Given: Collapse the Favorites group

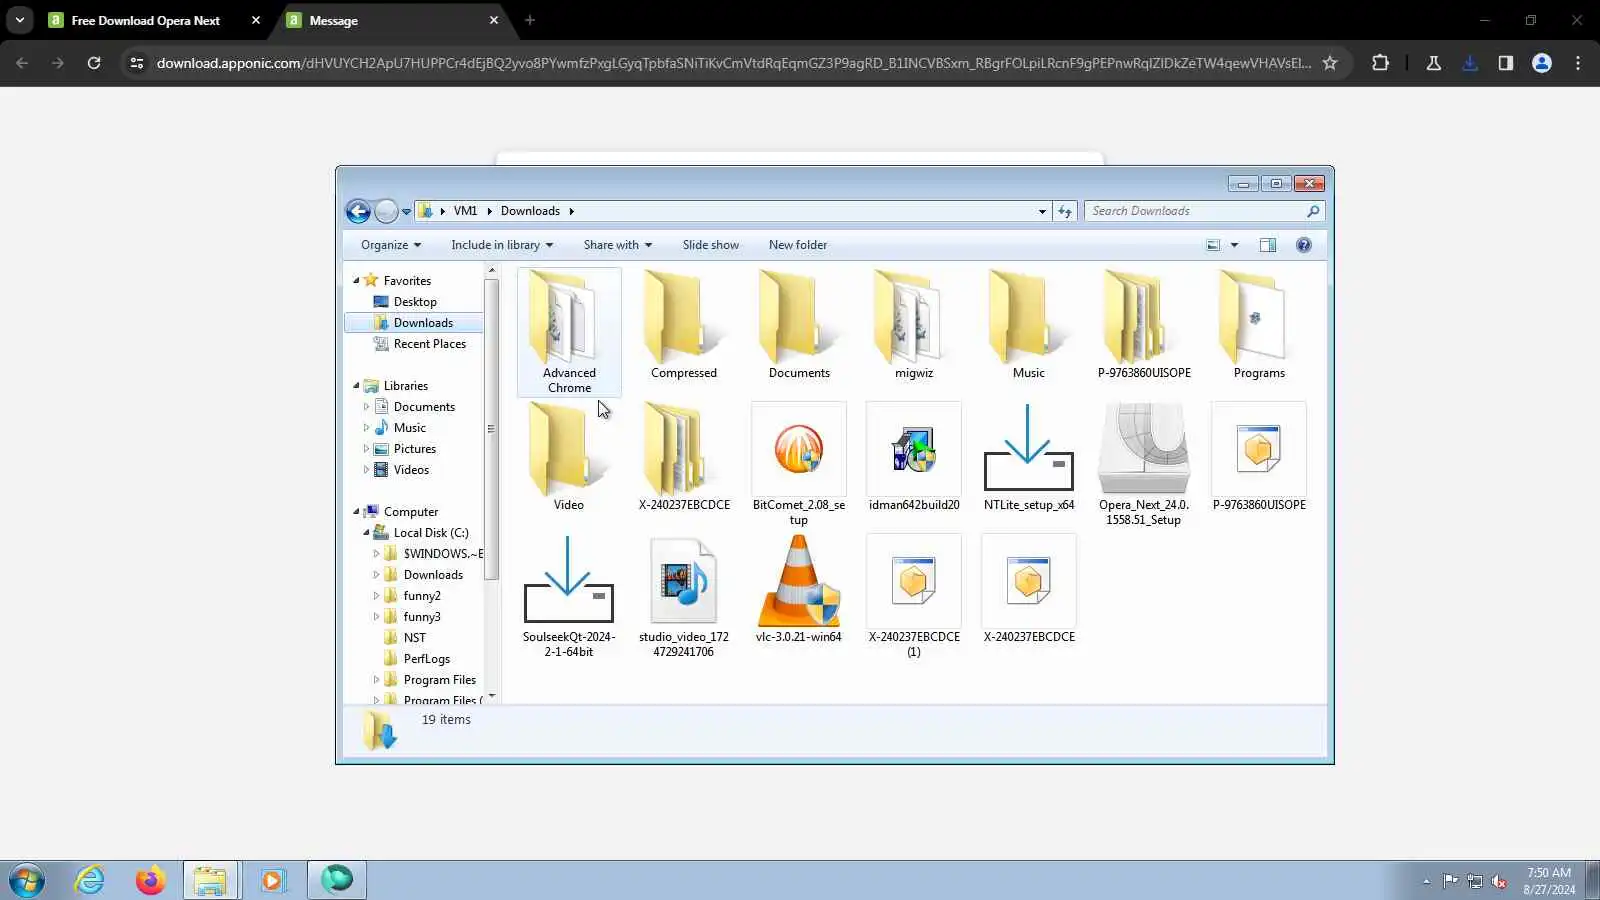Looking at the screenshot, I should (356, 281).
